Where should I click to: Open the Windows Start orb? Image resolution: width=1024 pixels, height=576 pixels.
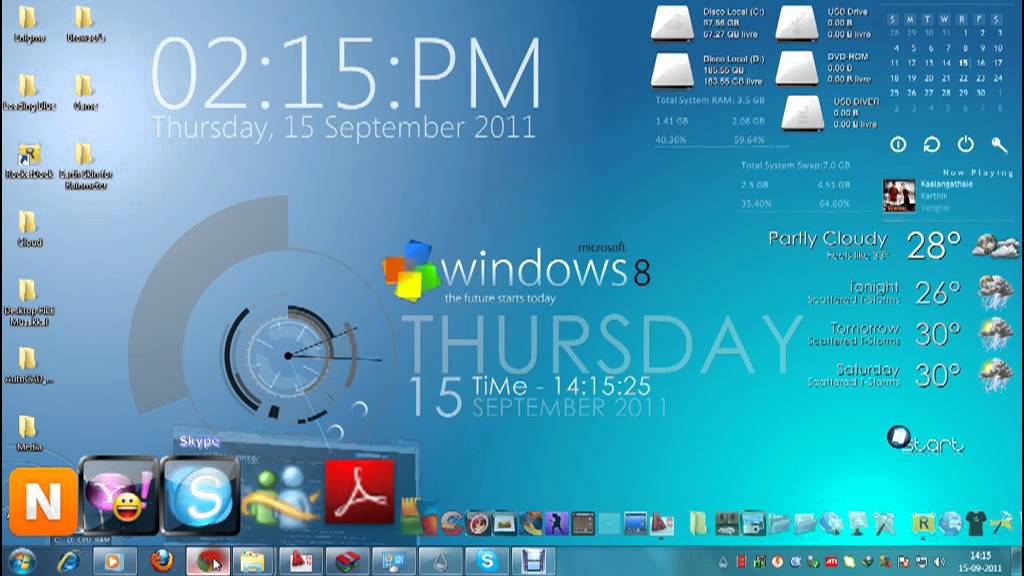22,562
